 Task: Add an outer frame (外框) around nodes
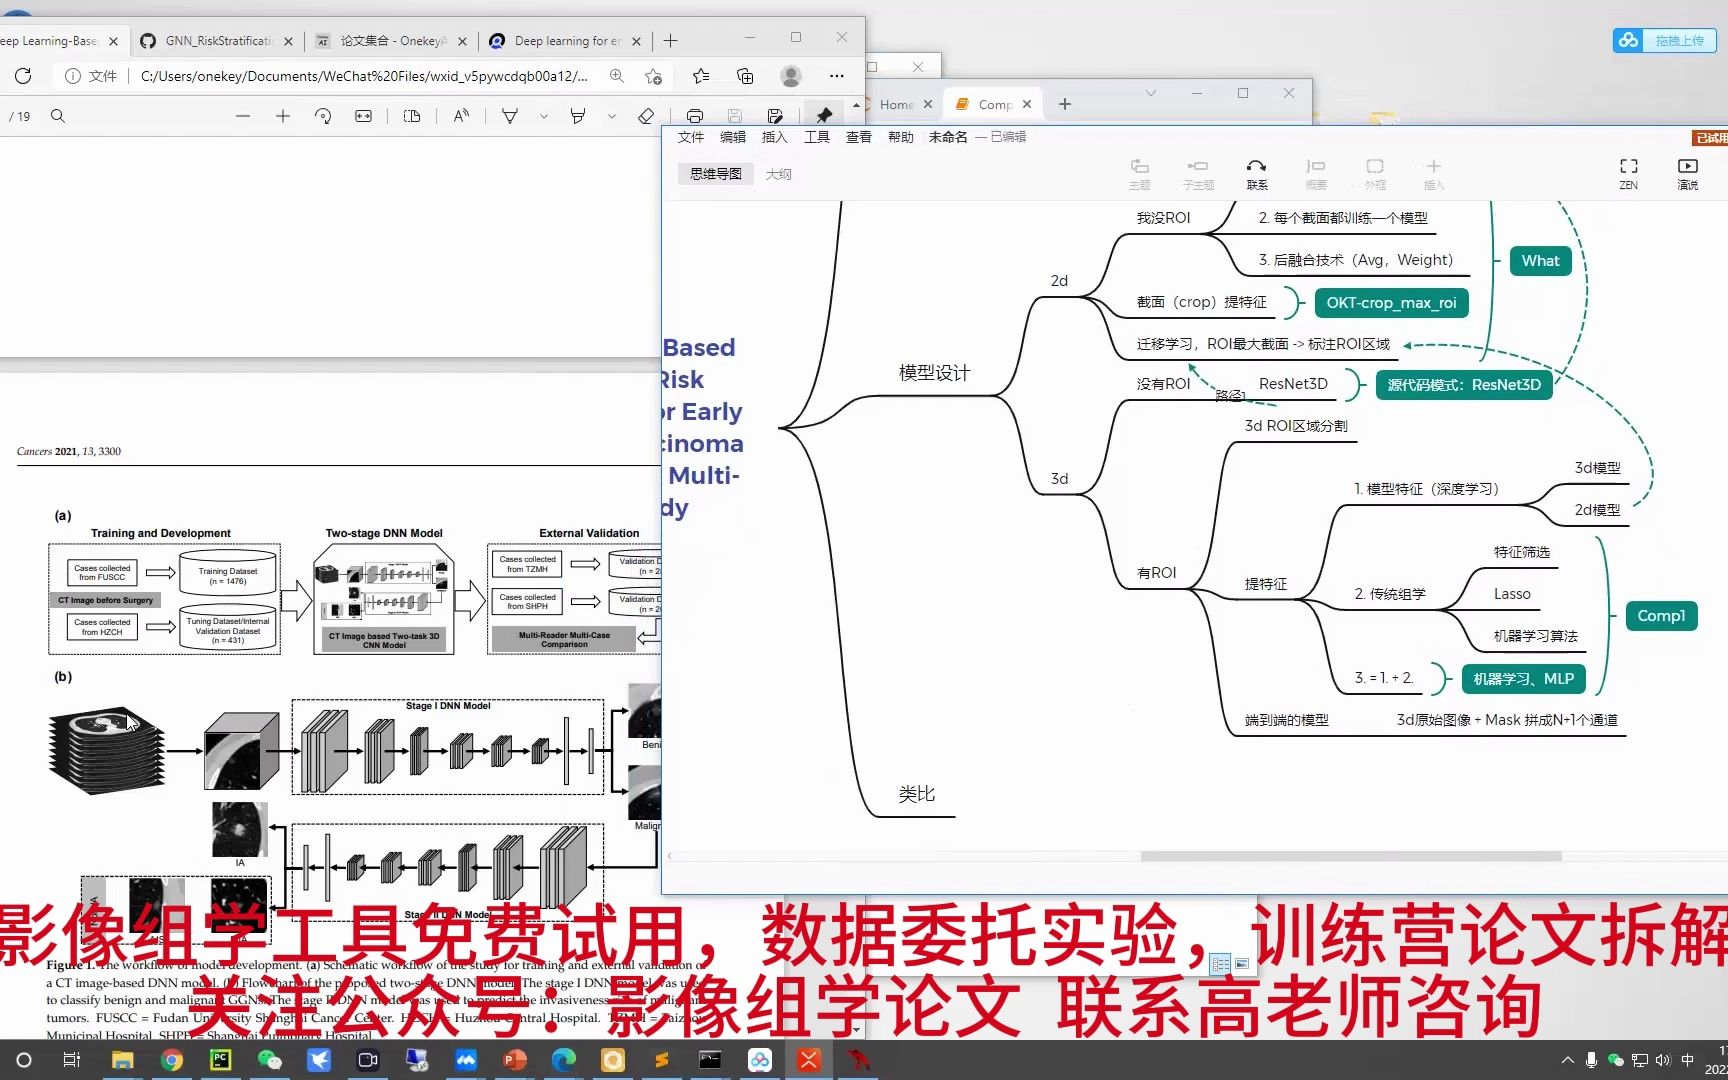point(1375,172)
